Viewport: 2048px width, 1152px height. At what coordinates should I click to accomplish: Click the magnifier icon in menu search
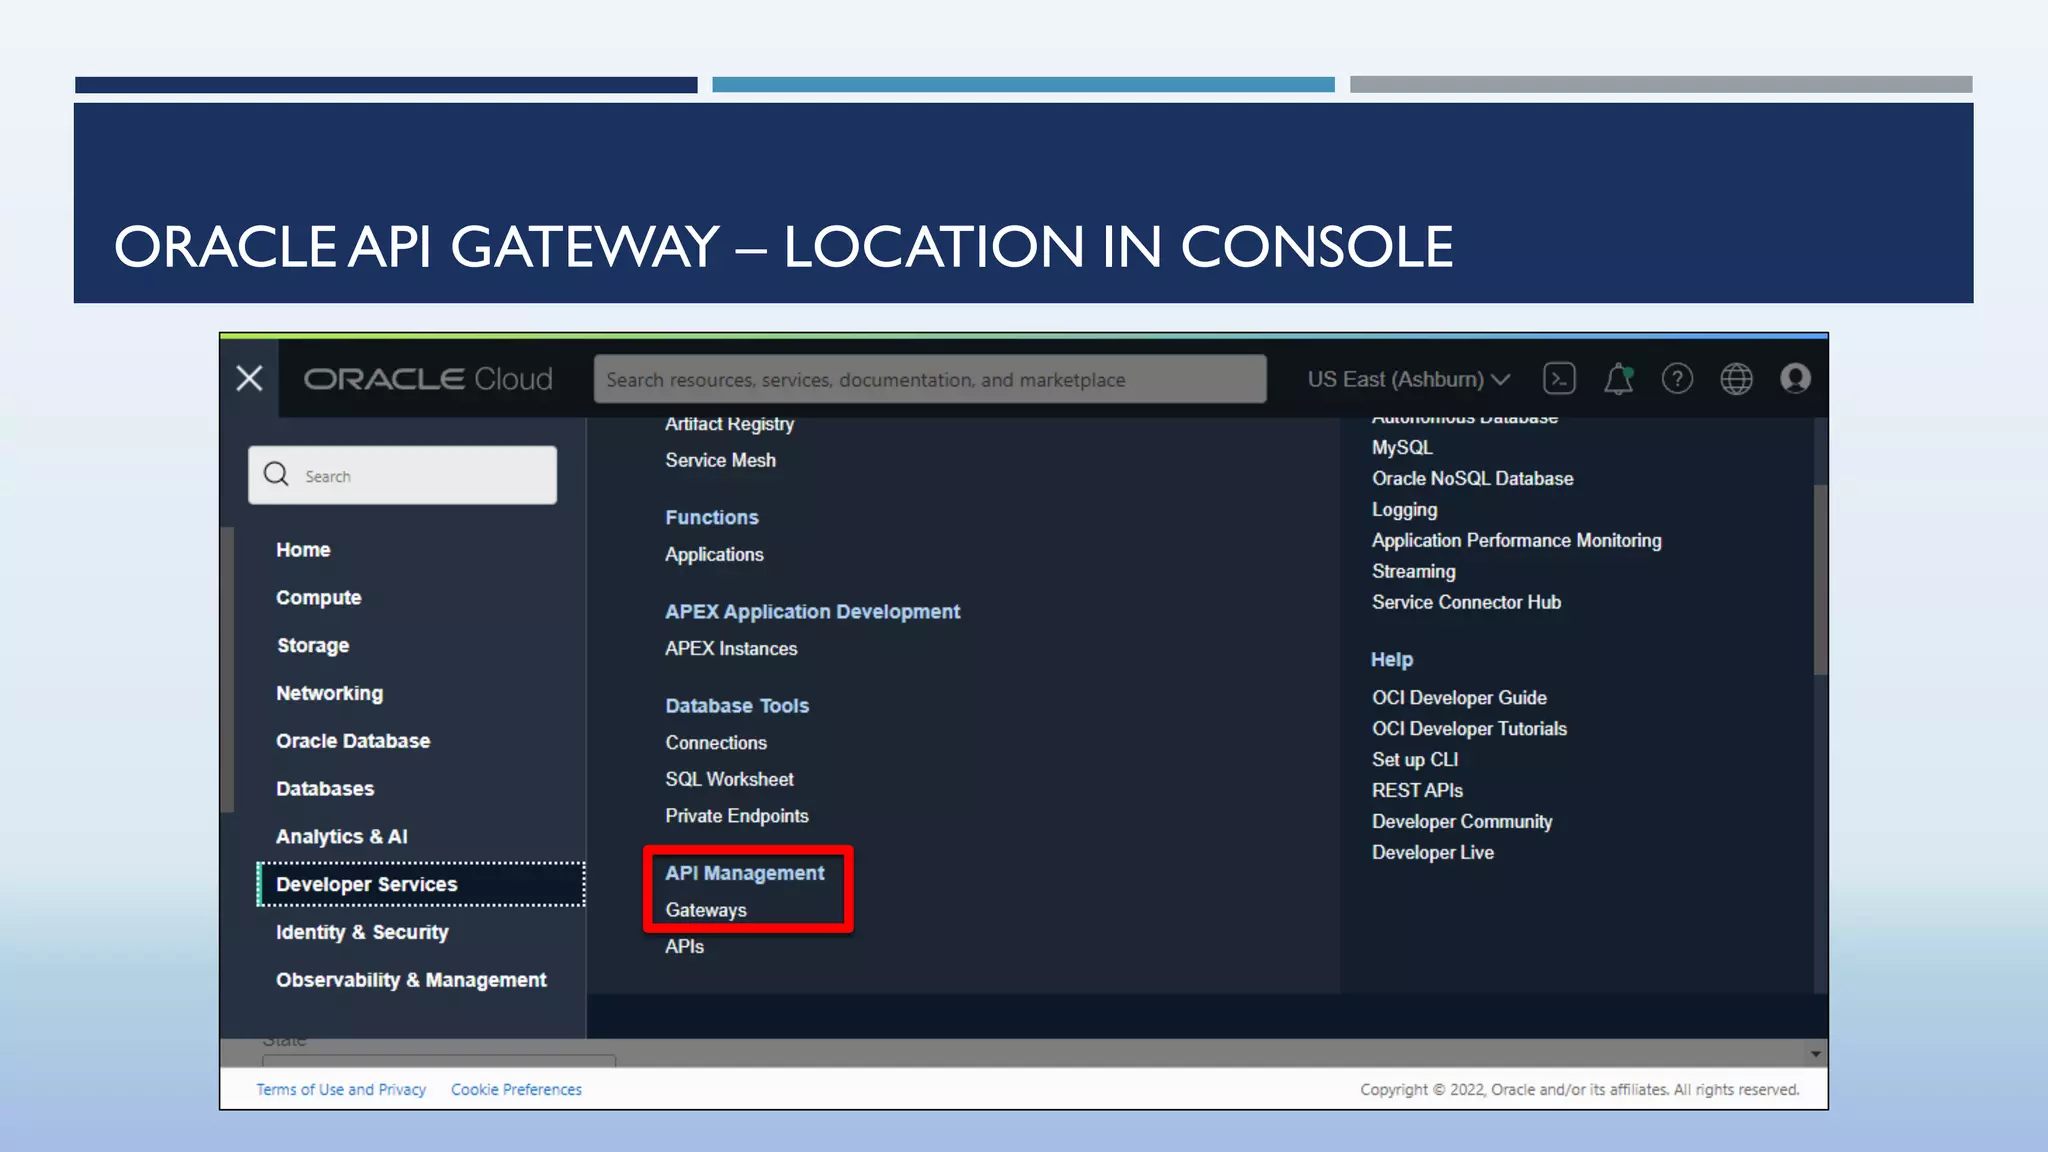pyautogui.click(x=276, y=474)
